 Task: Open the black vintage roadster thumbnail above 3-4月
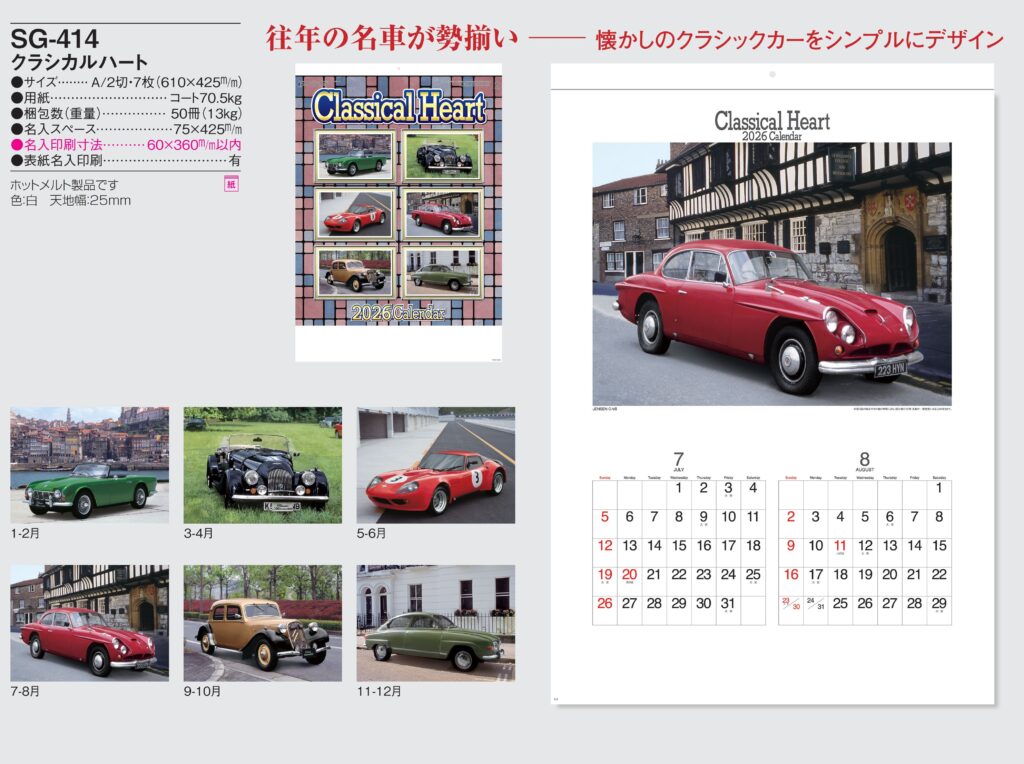coord(262,464)
